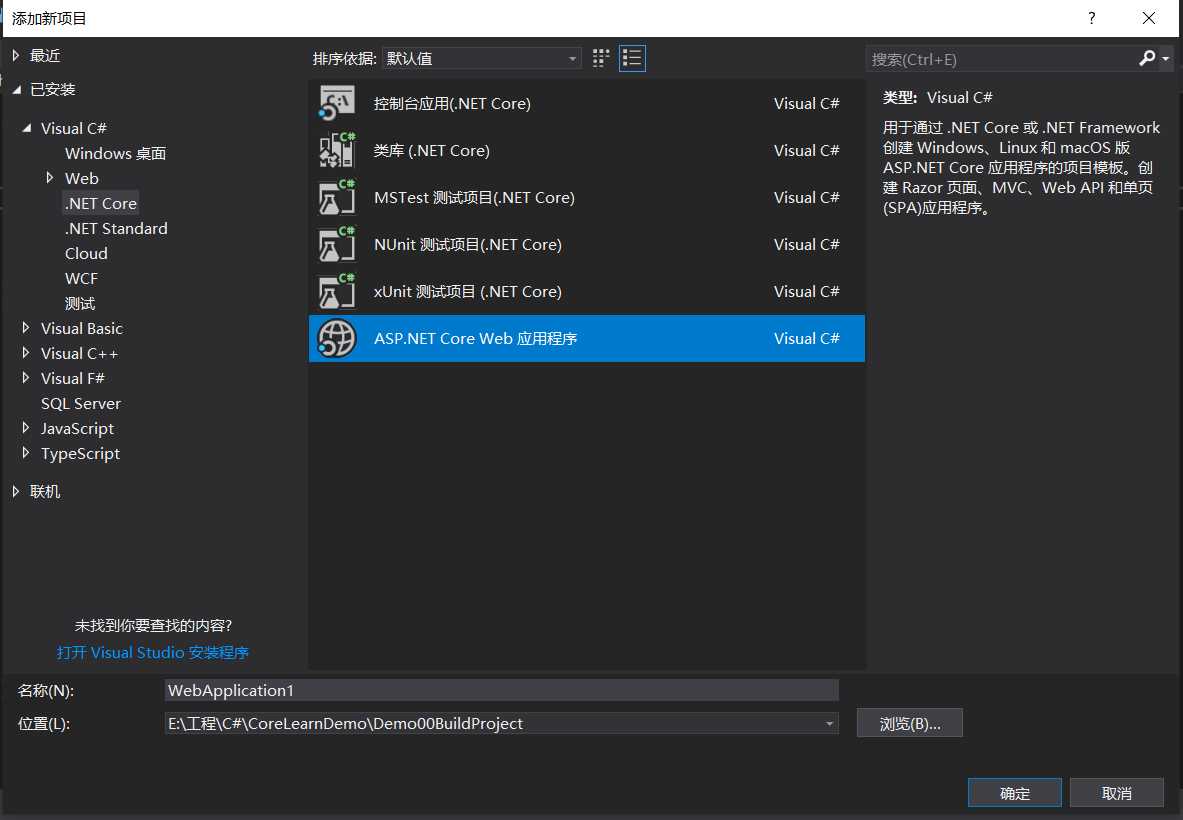Close the 添加新项目 dialog
Screen dimensions: 1183x820
coord(1148,18)
